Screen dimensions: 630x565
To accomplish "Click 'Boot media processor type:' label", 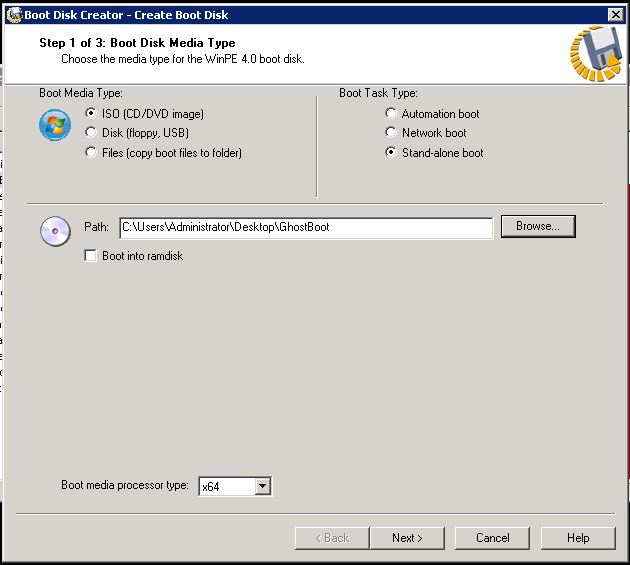I will pos(125,485).
